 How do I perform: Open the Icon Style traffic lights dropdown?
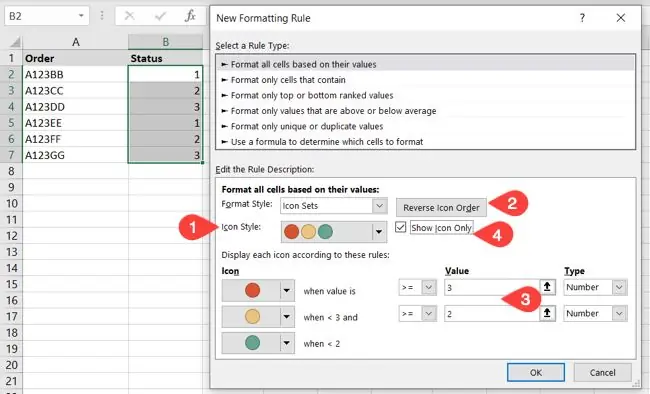[378, 232]
